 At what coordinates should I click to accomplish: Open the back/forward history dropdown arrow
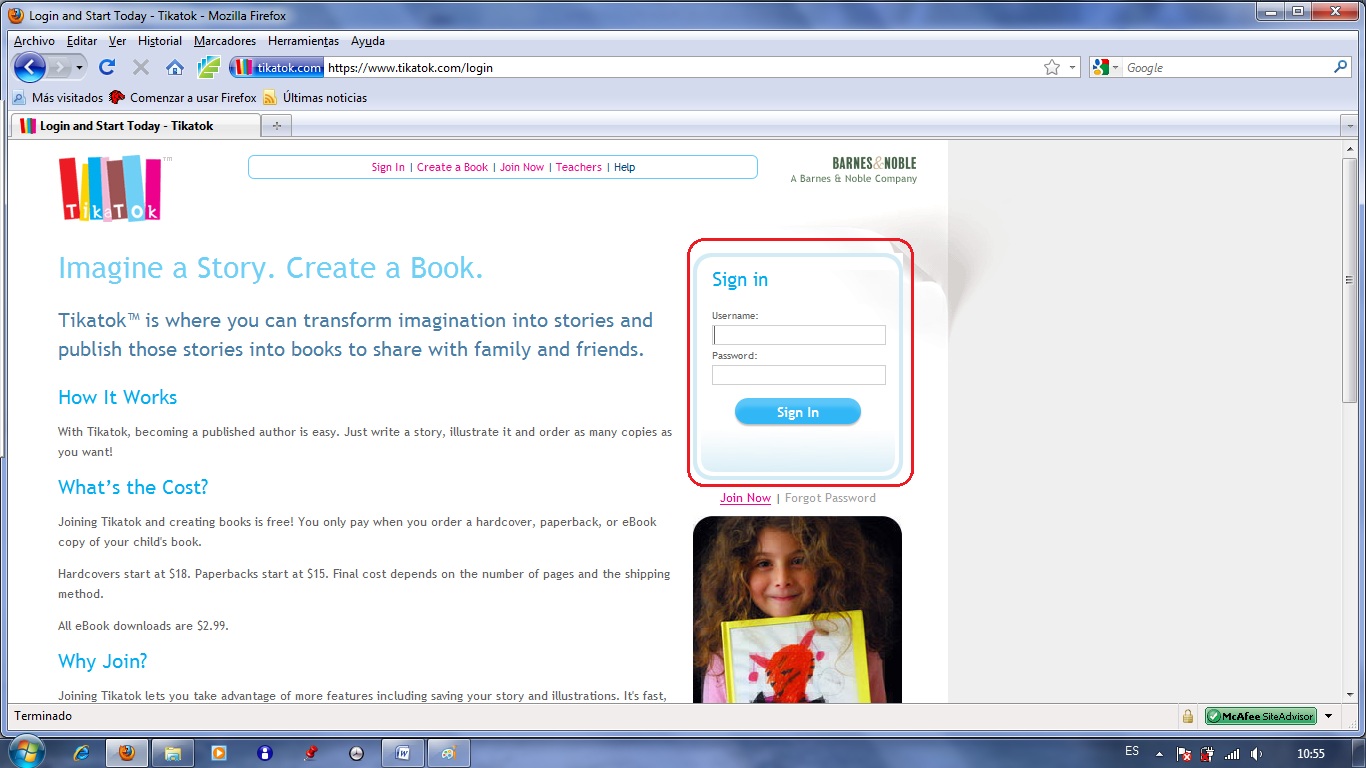coord(79,68)
